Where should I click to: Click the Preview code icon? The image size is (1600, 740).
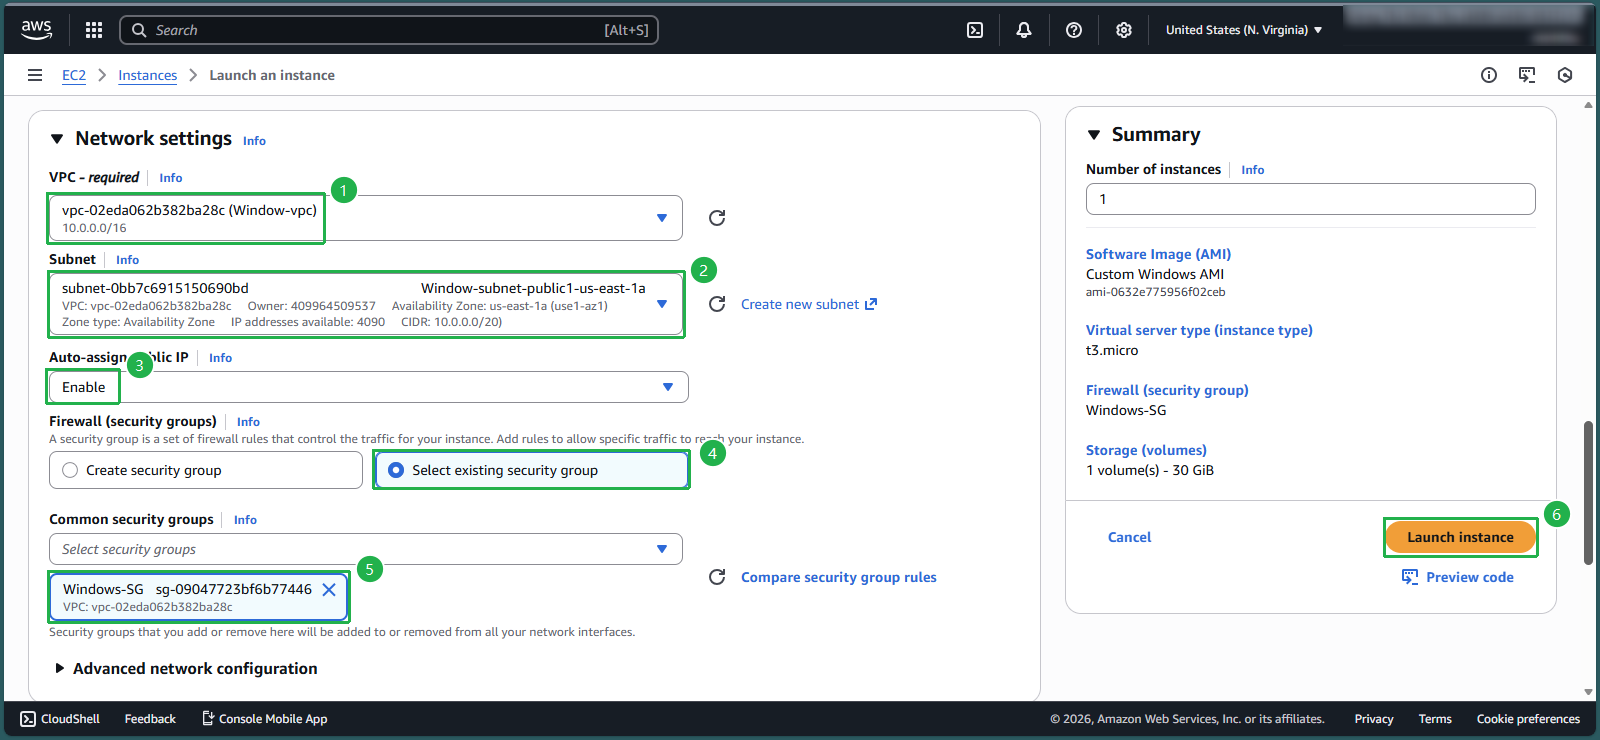[x=1410, y=577]
